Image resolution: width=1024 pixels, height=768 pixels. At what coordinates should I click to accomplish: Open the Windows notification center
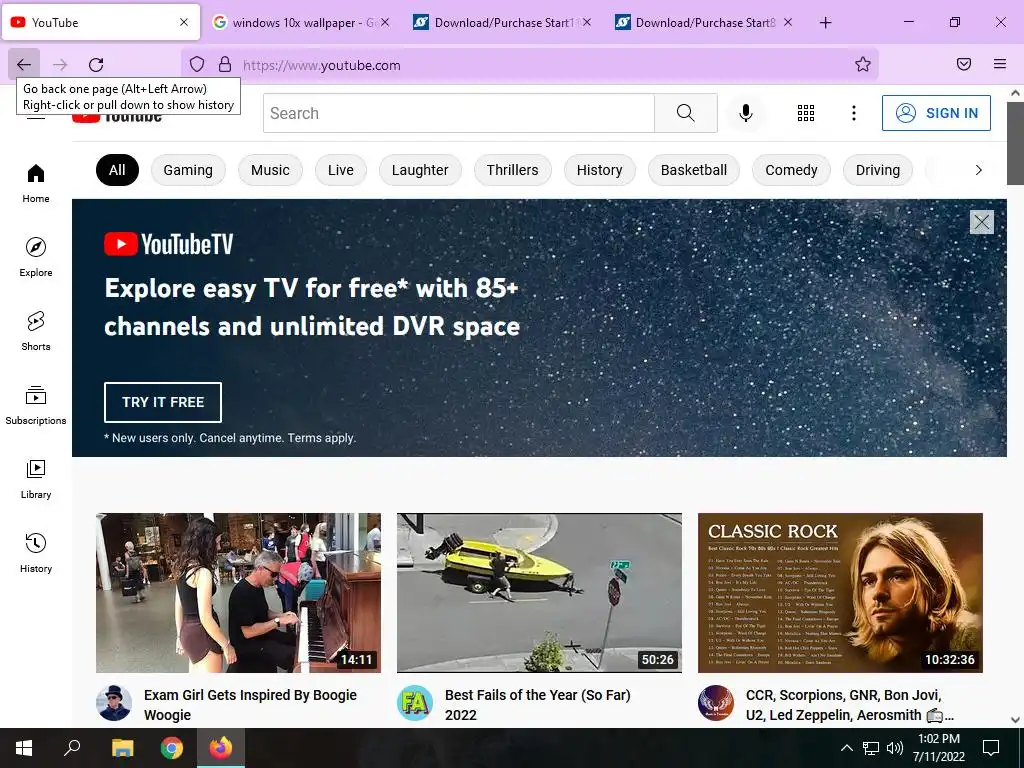(991, 748)
